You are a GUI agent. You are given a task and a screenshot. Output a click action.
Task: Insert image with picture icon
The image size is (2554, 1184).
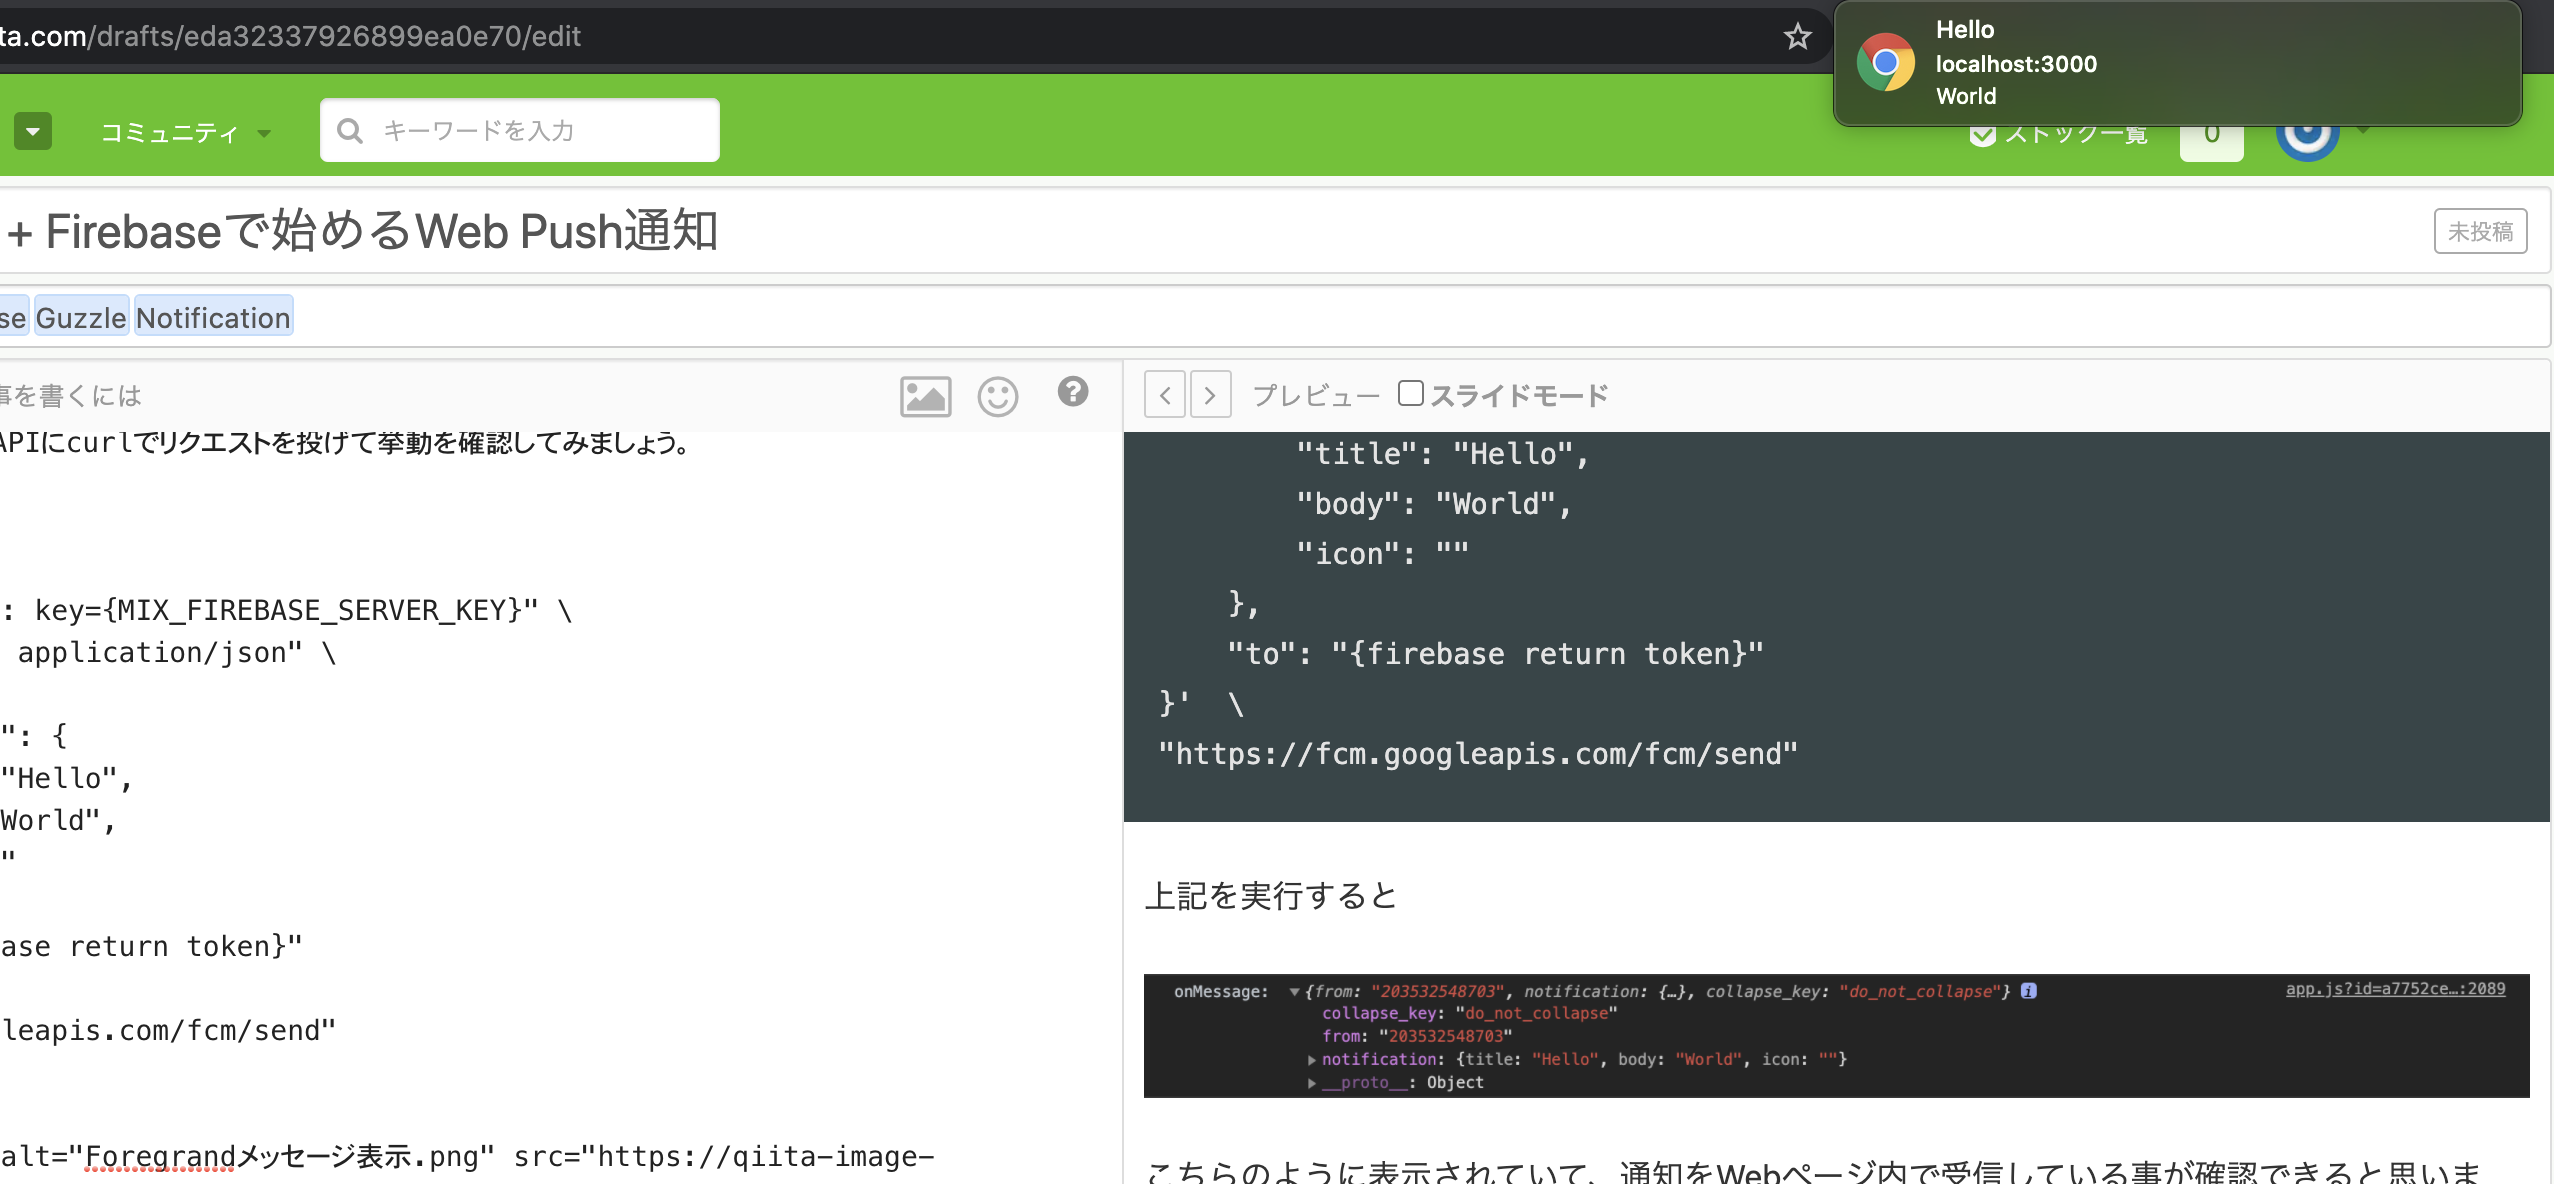click(x=925, y=396)
